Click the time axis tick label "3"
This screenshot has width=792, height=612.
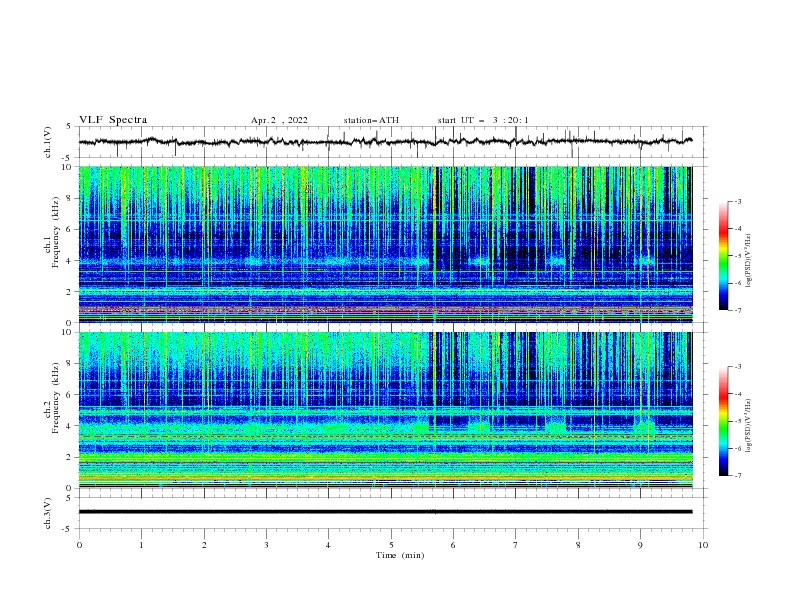[x=266, y=545]
